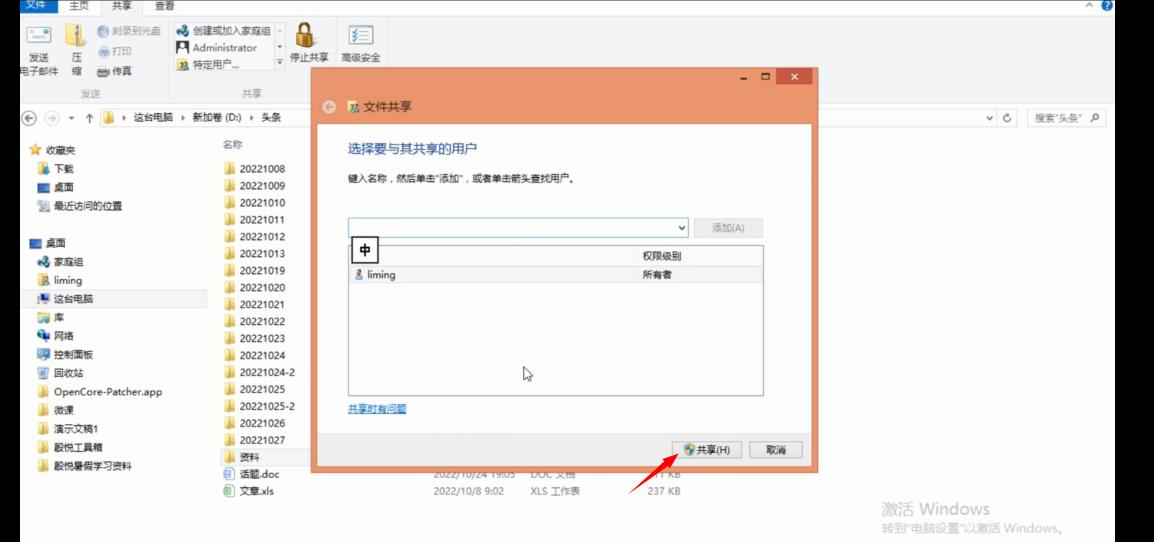Open 网络 in the navigation pane

(56, 336)
